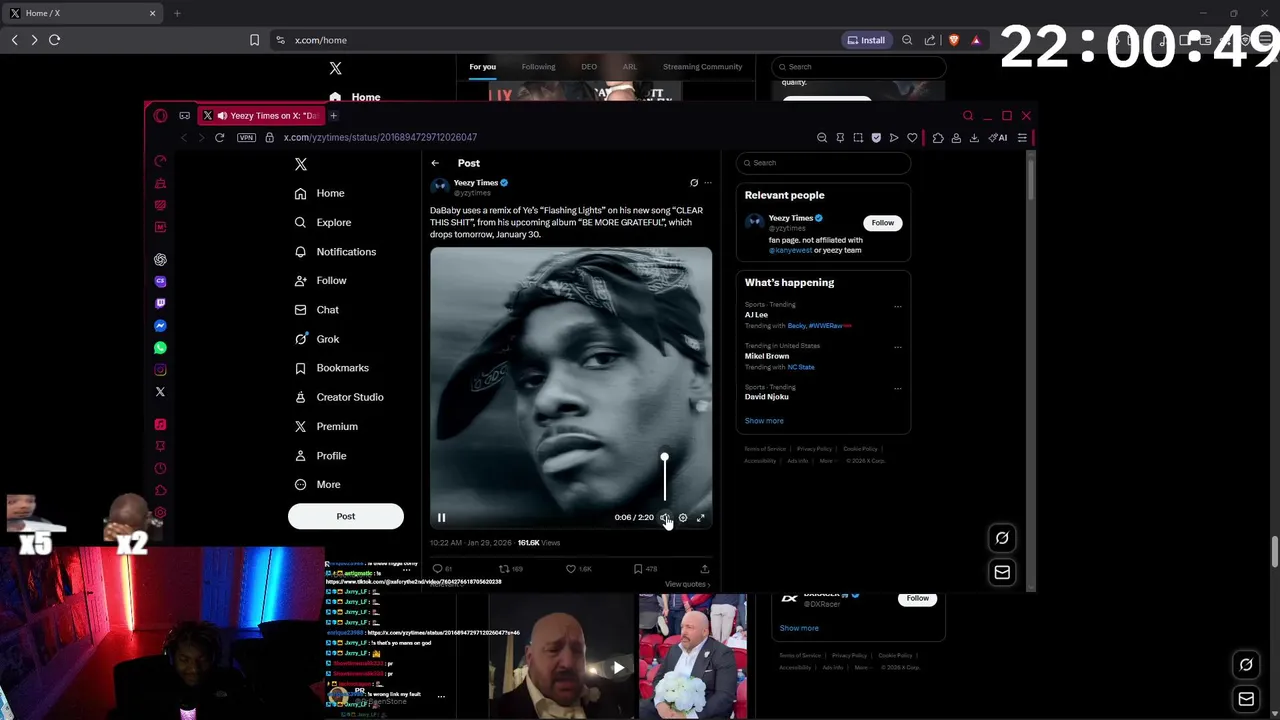Open the video settings gear
Viewport: 1280px width, 720px height.
tap(683, 517)
